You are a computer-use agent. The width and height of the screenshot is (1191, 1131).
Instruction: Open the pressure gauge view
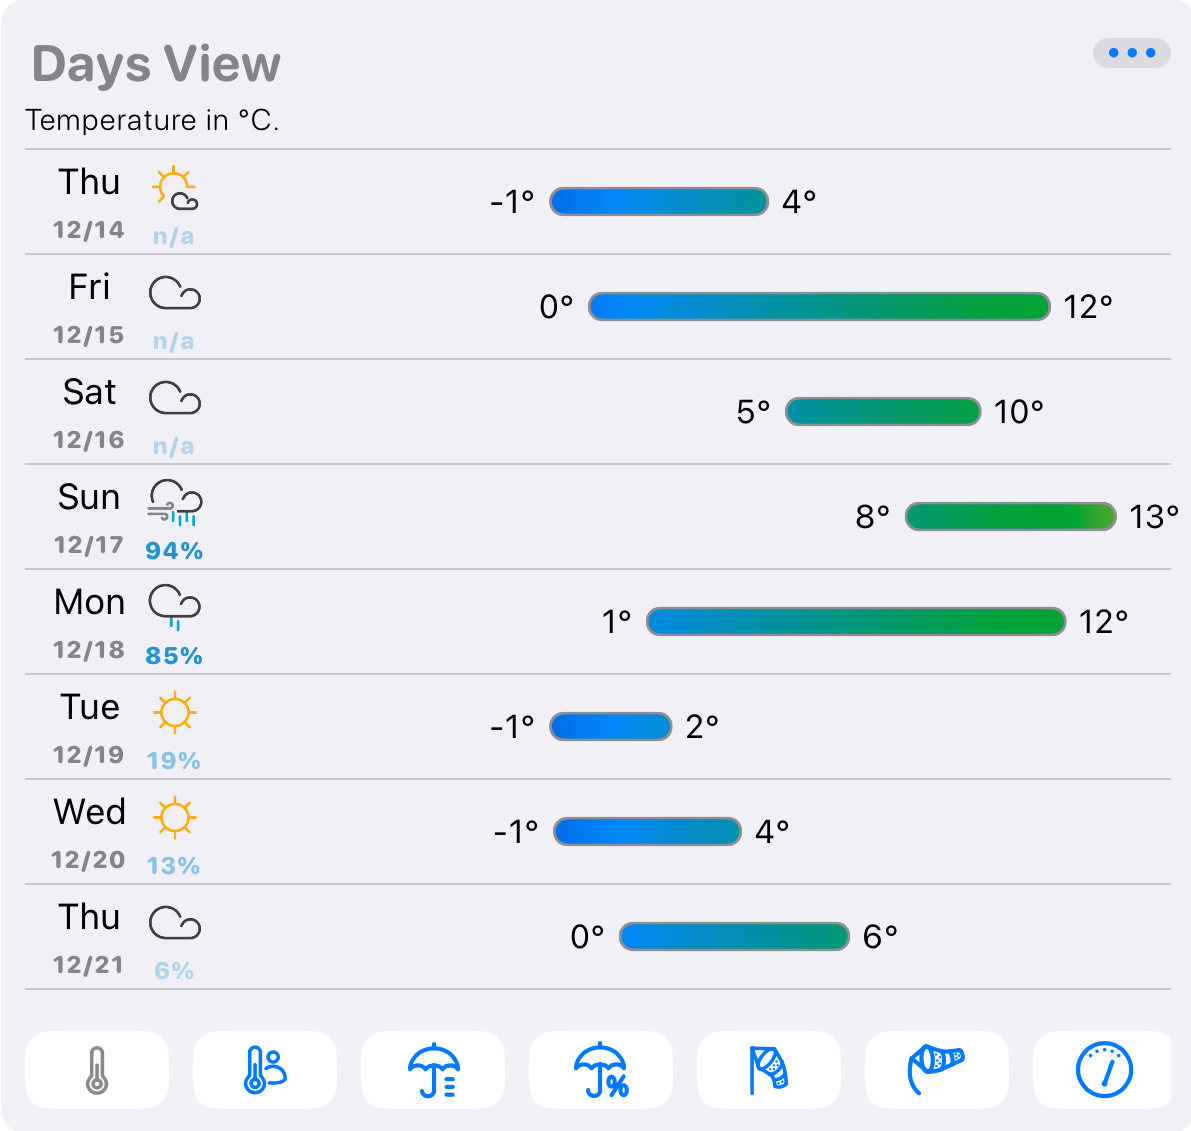[1103, 1070]
